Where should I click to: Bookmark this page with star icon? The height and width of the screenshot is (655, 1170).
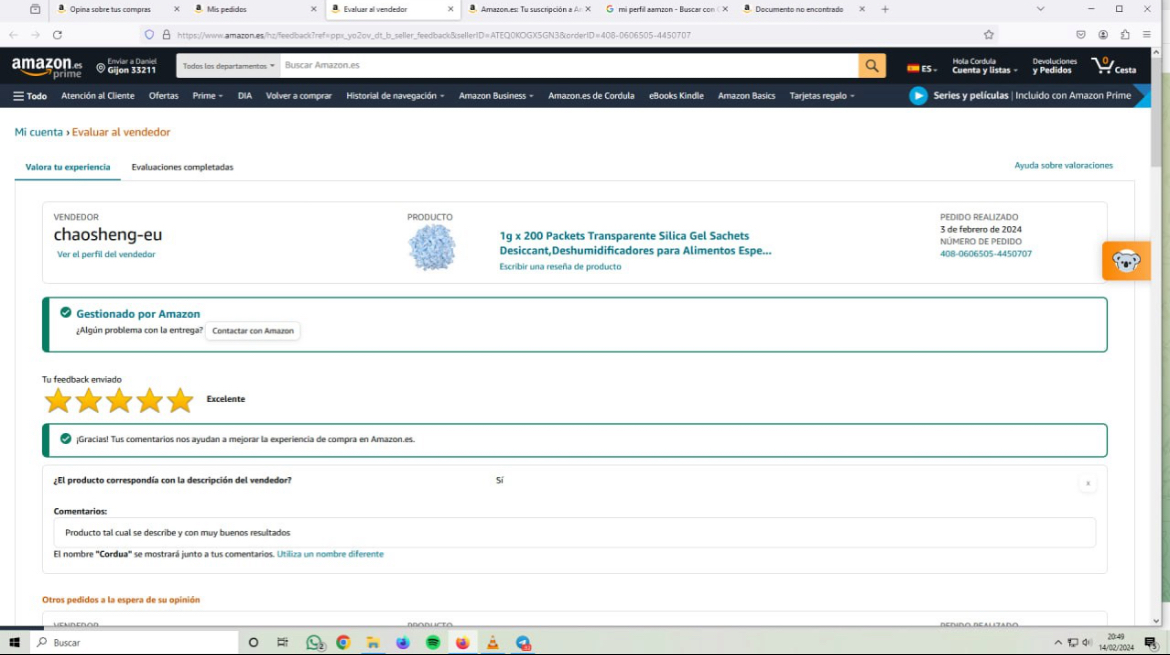click(x=989, y=35)
